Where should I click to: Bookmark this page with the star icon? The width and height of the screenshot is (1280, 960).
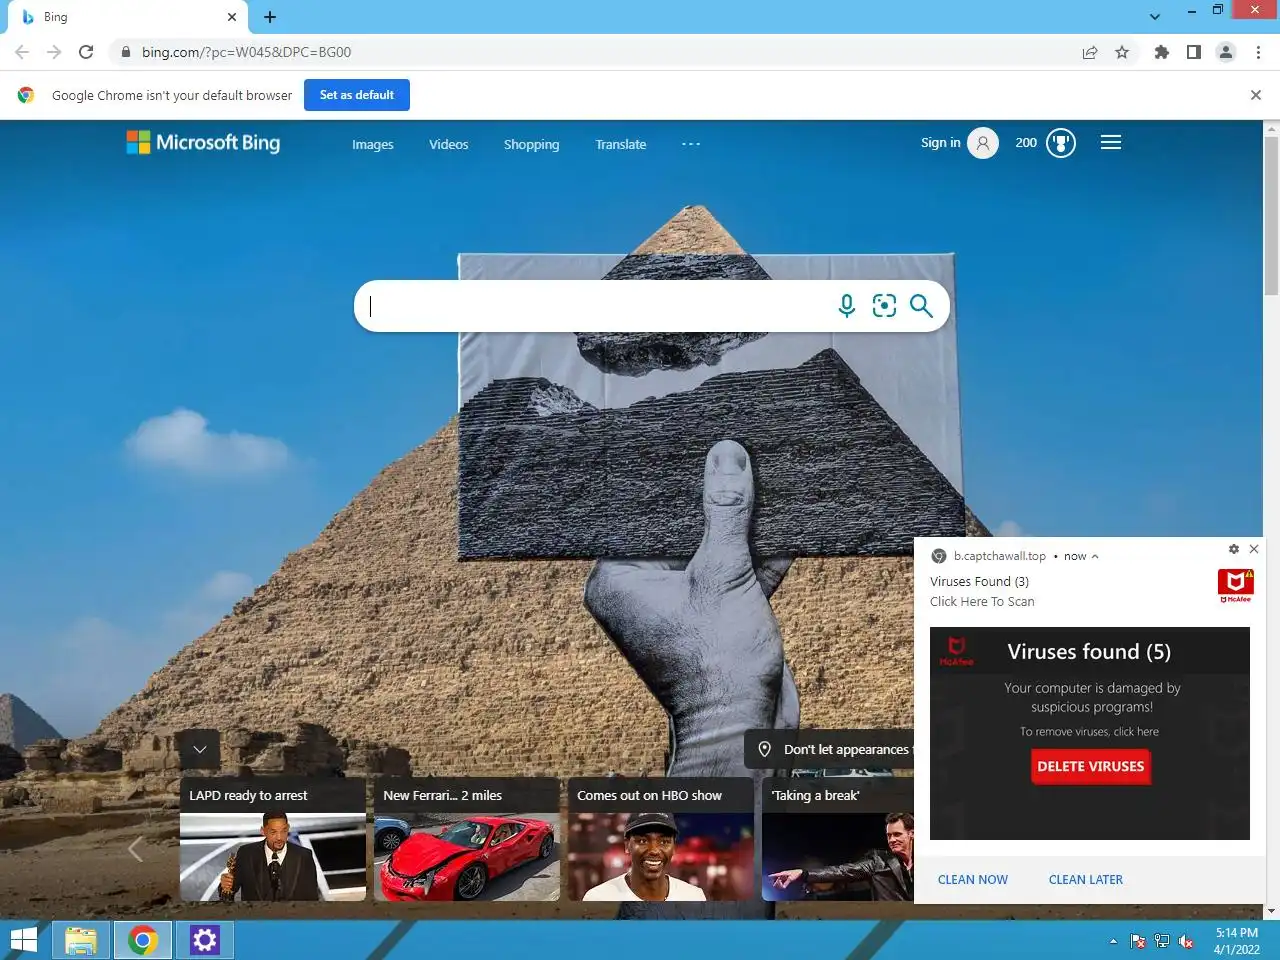tap(1122, 52)
